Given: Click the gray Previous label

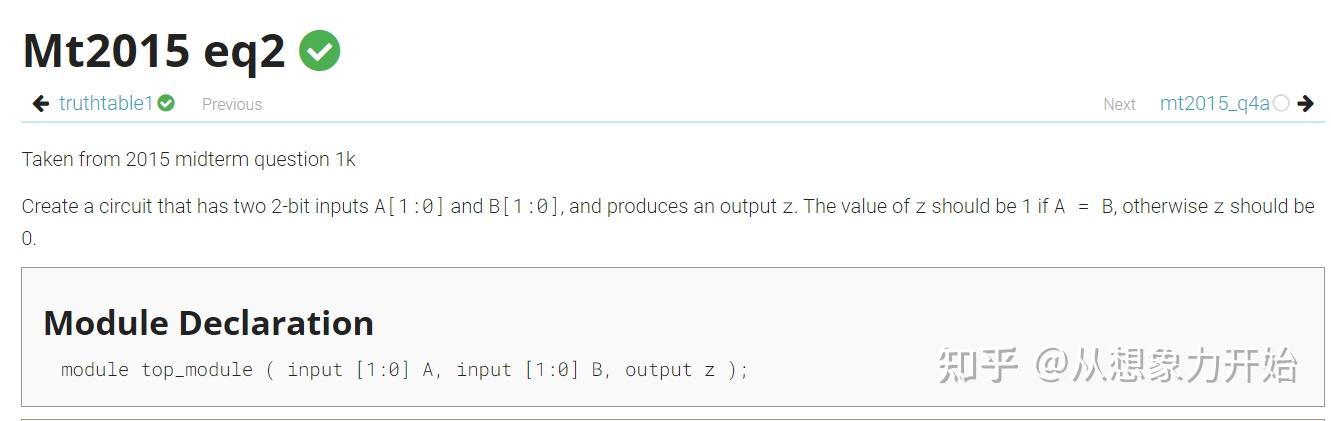Looking at the screenshot, I should point(232,104).
